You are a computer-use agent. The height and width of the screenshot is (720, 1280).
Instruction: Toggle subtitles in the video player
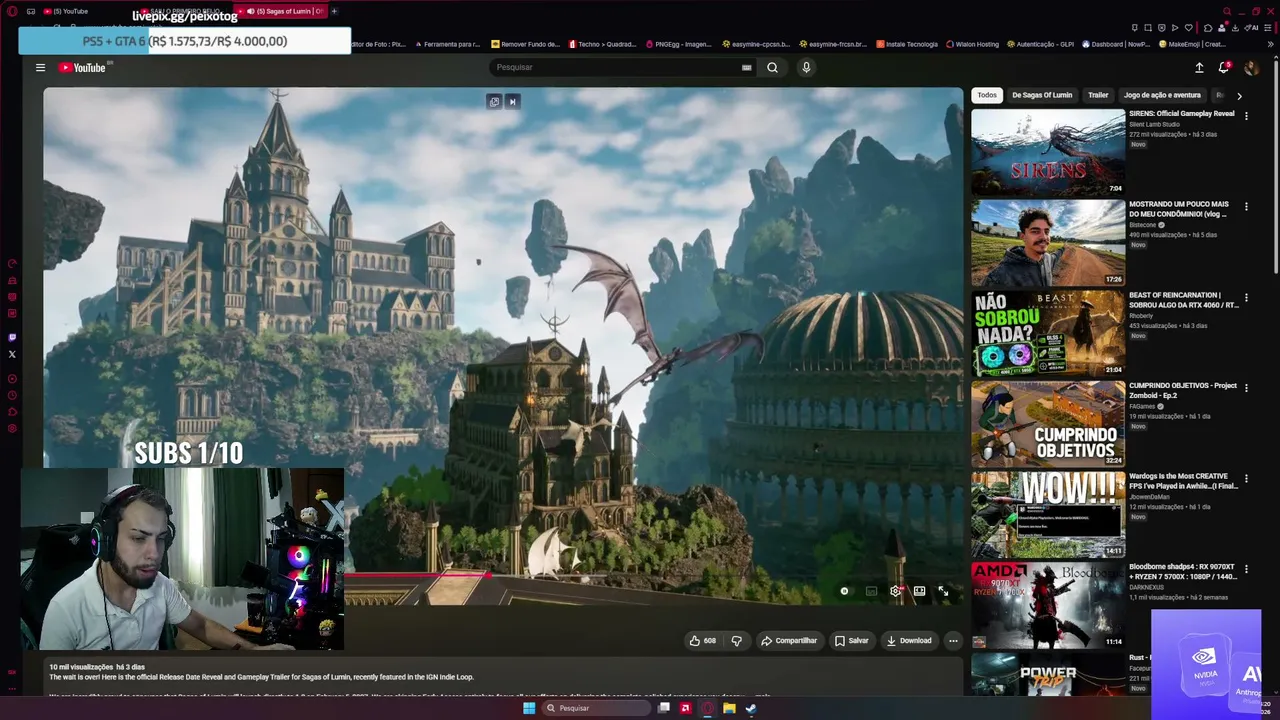(871, 591)
